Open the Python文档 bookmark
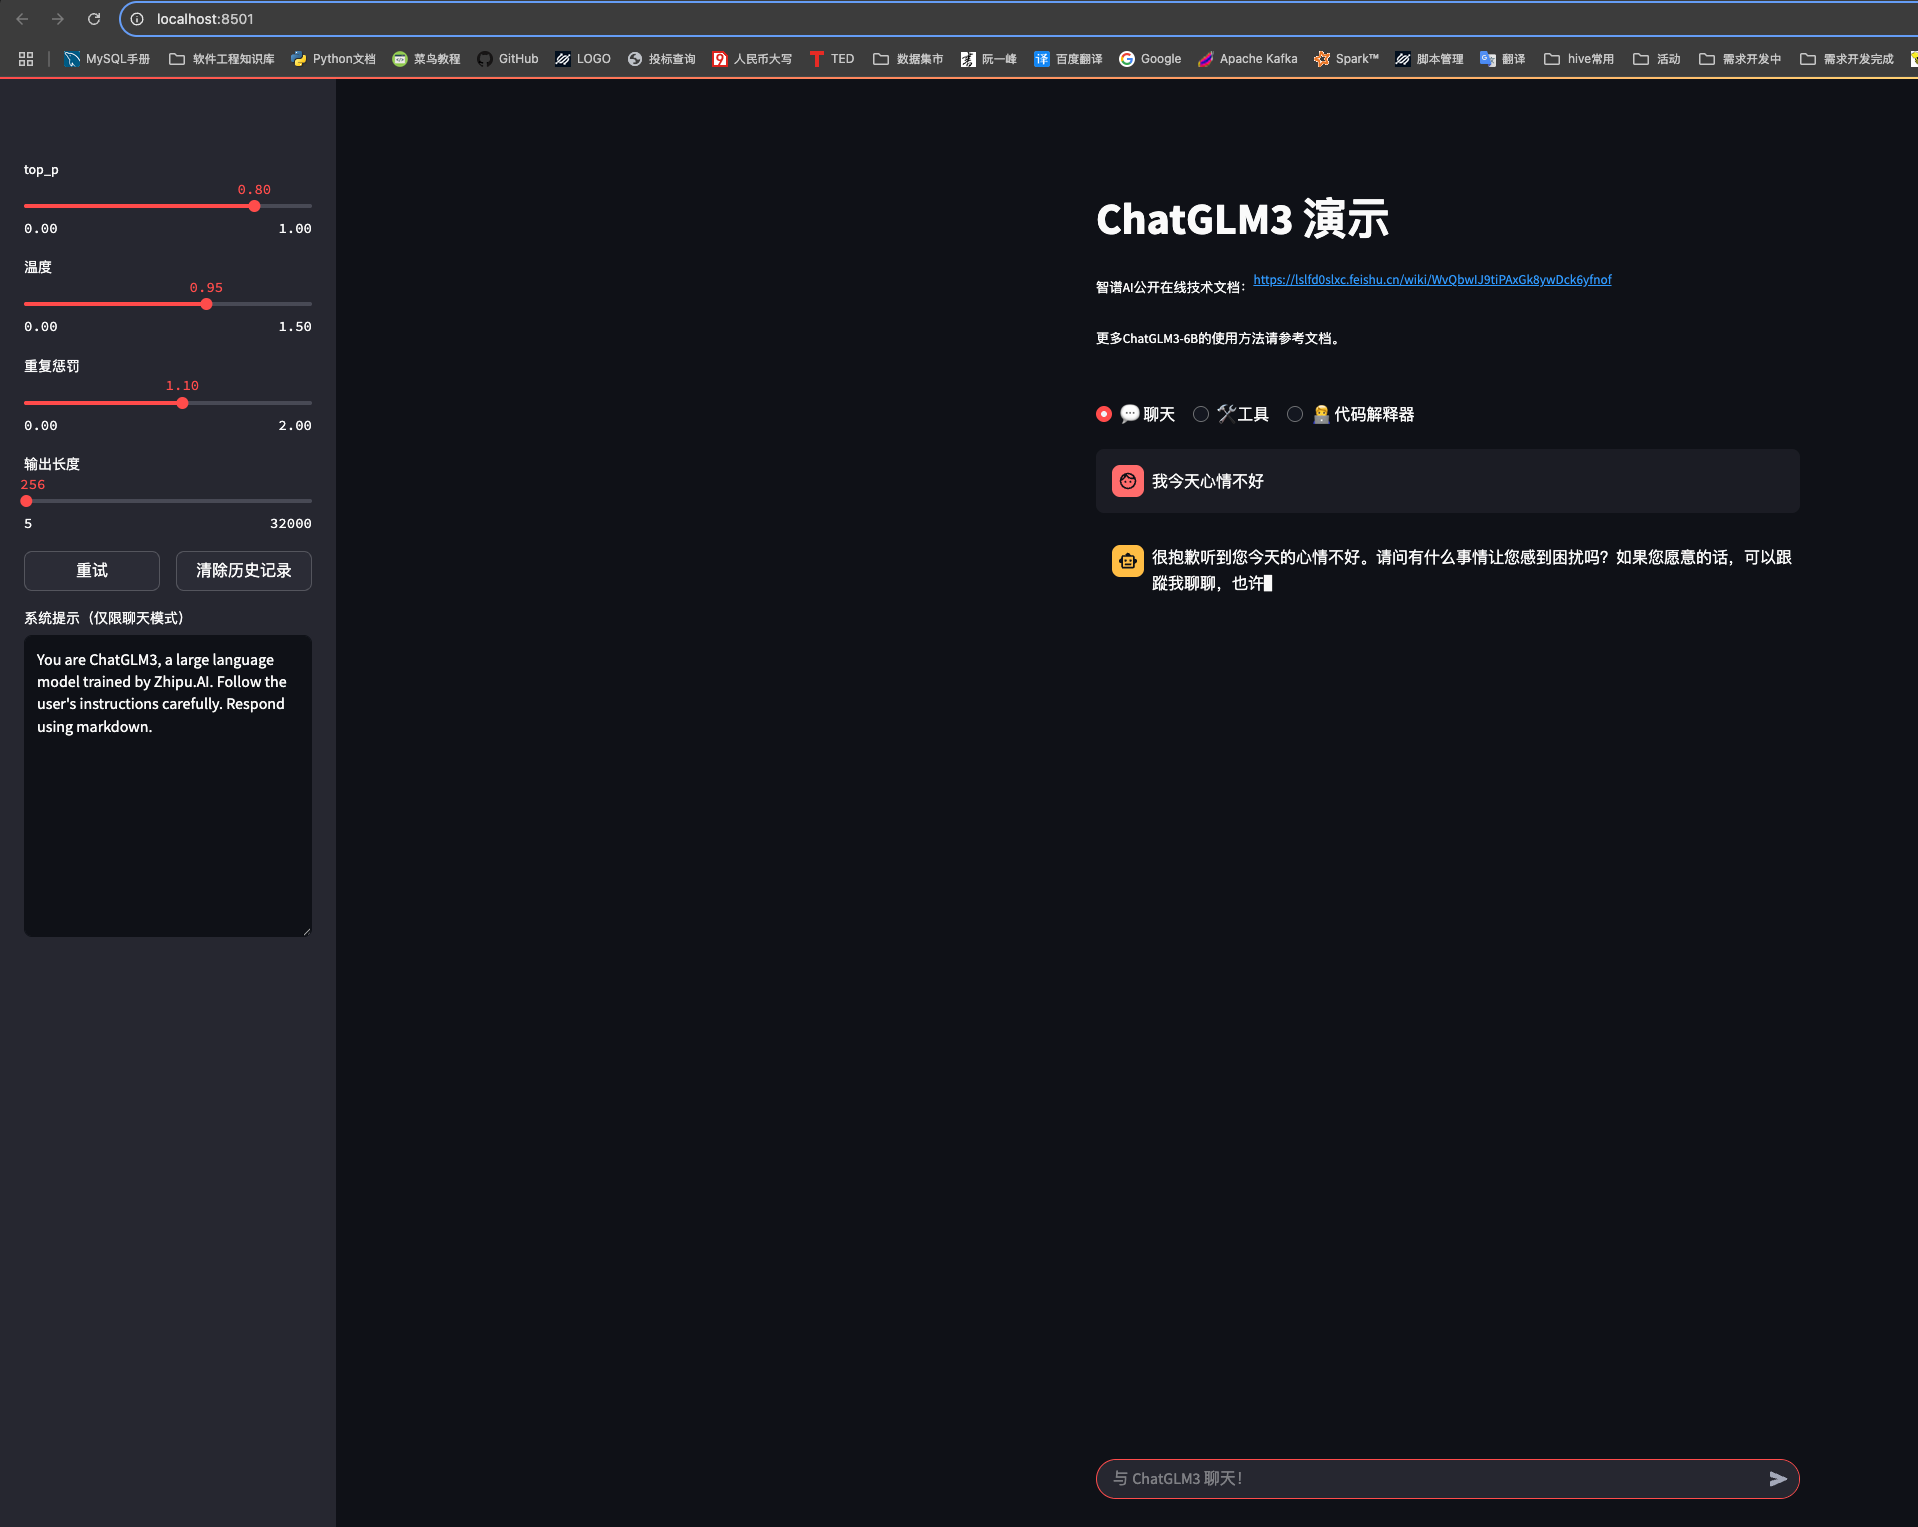This screenshot has height=1527, width=1918. [x=333, y=59]
